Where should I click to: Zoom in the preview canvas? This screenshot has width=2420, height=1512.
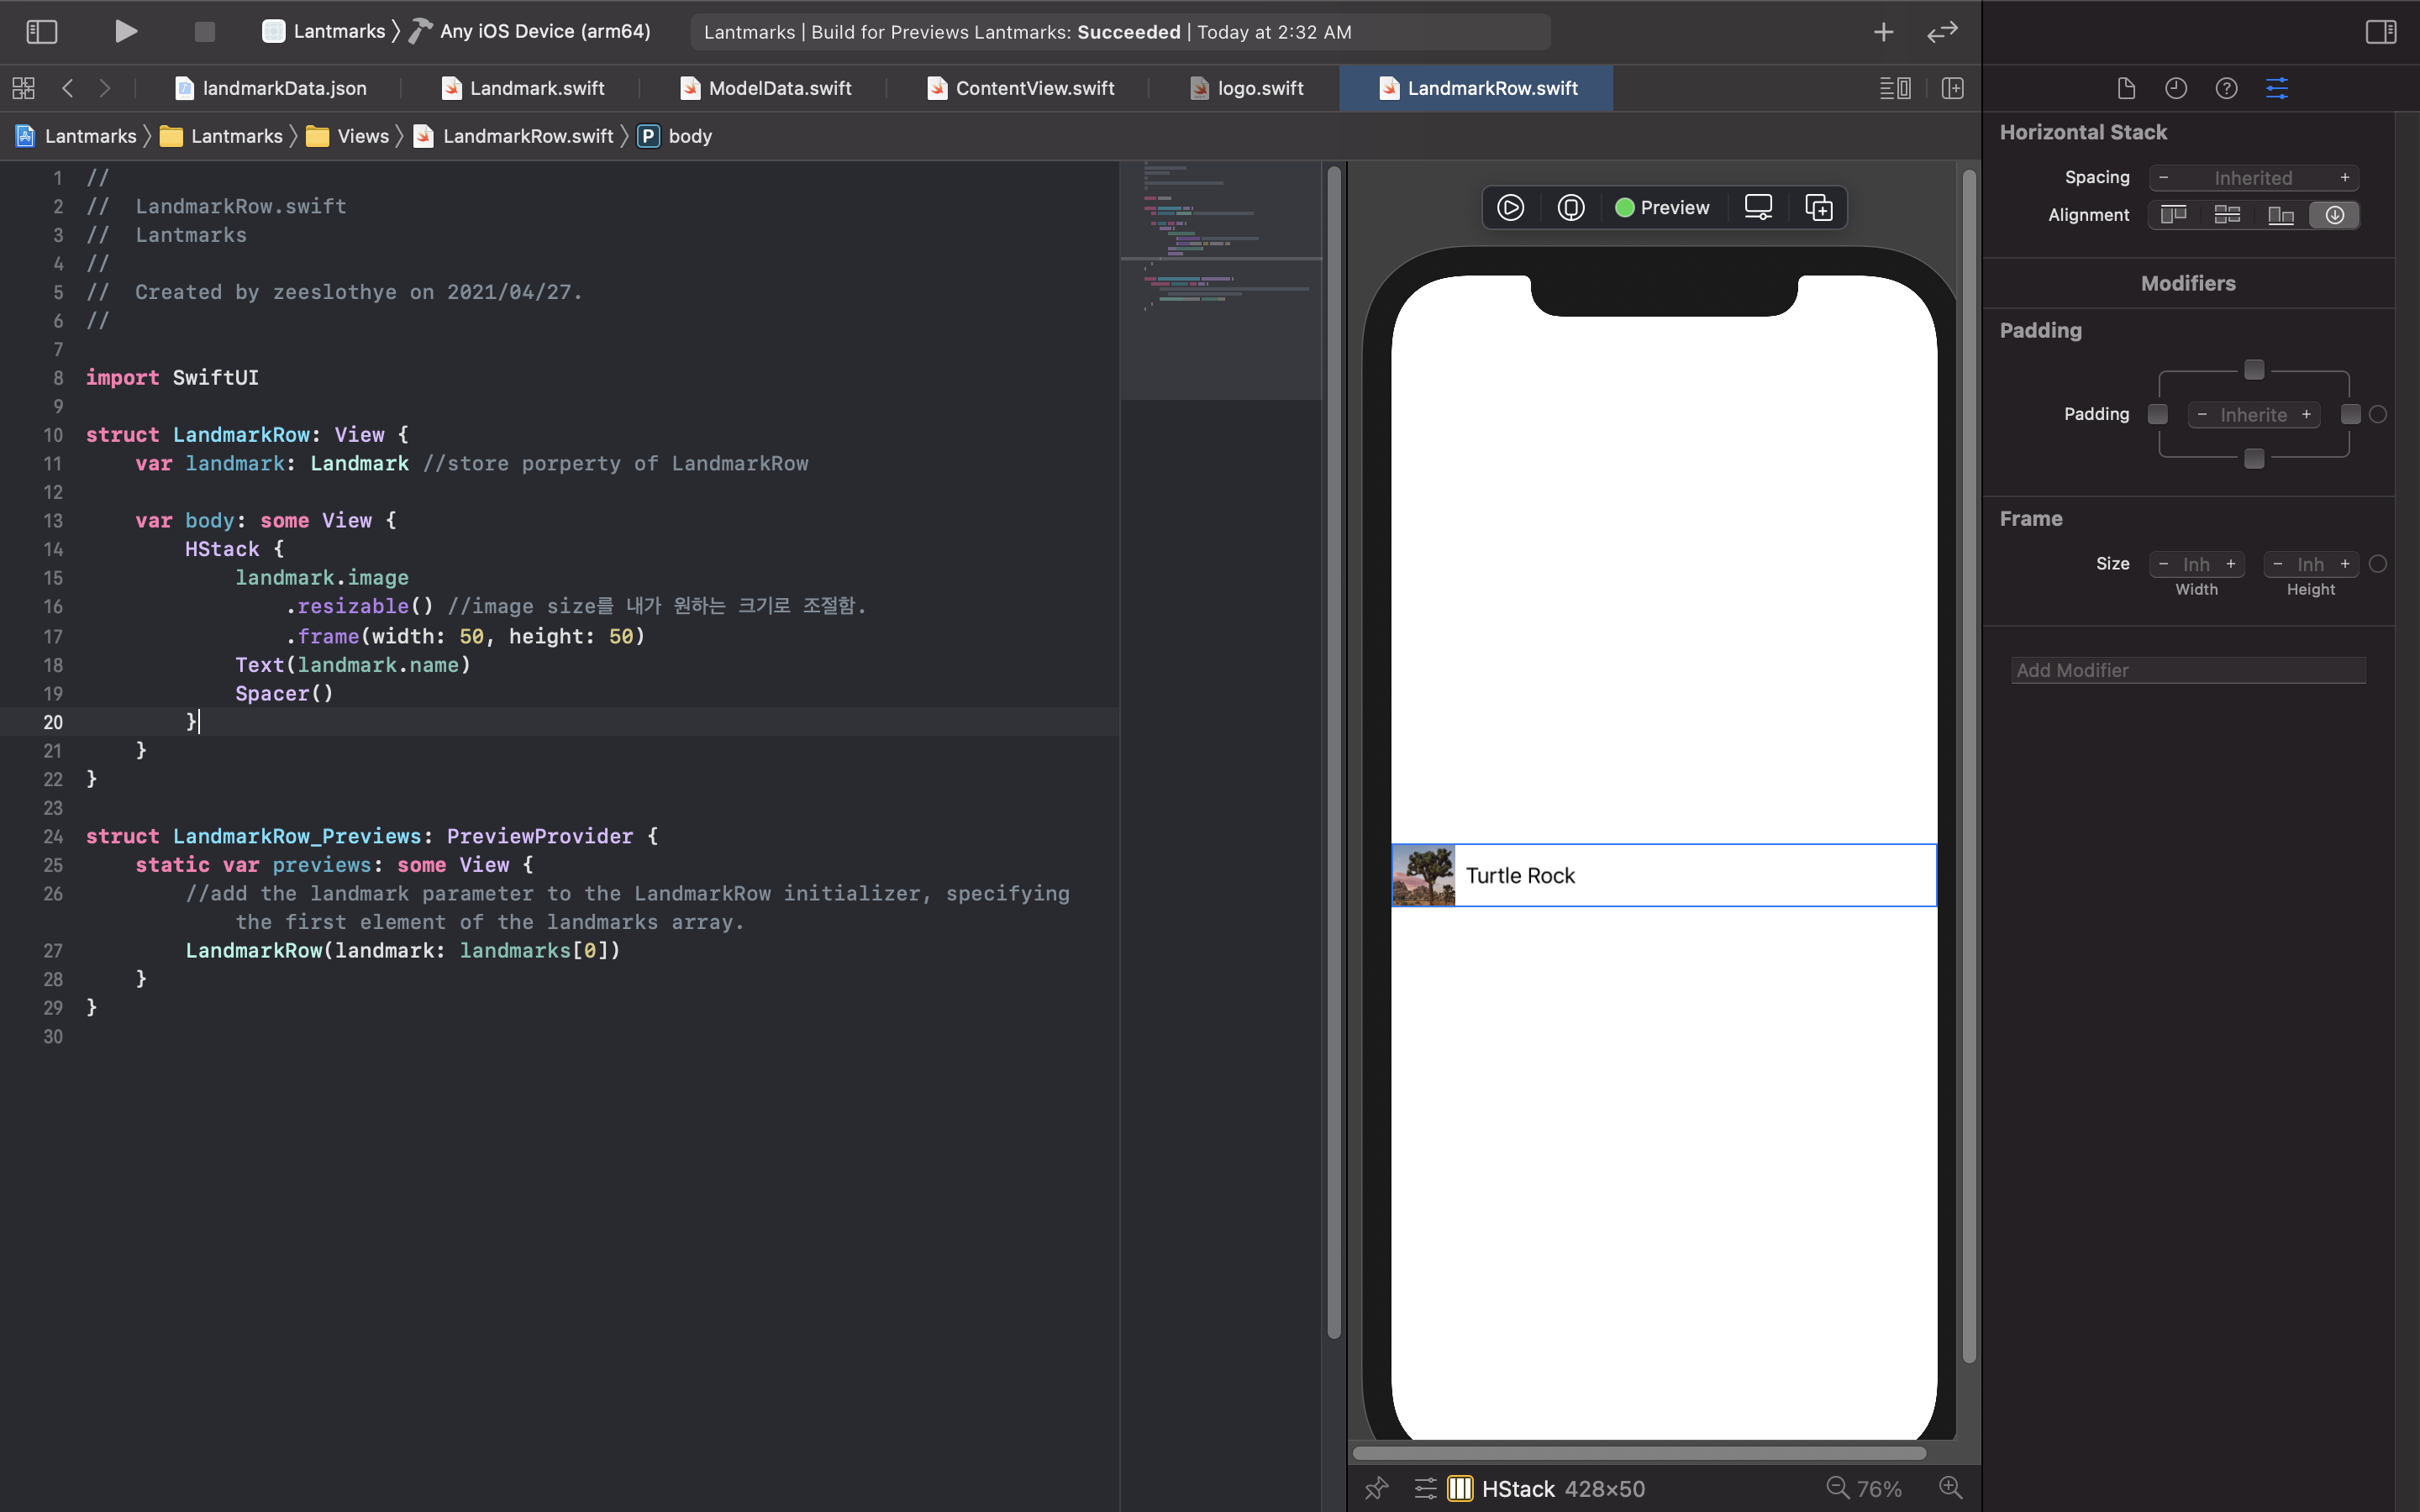[x=1950, y=1488]
